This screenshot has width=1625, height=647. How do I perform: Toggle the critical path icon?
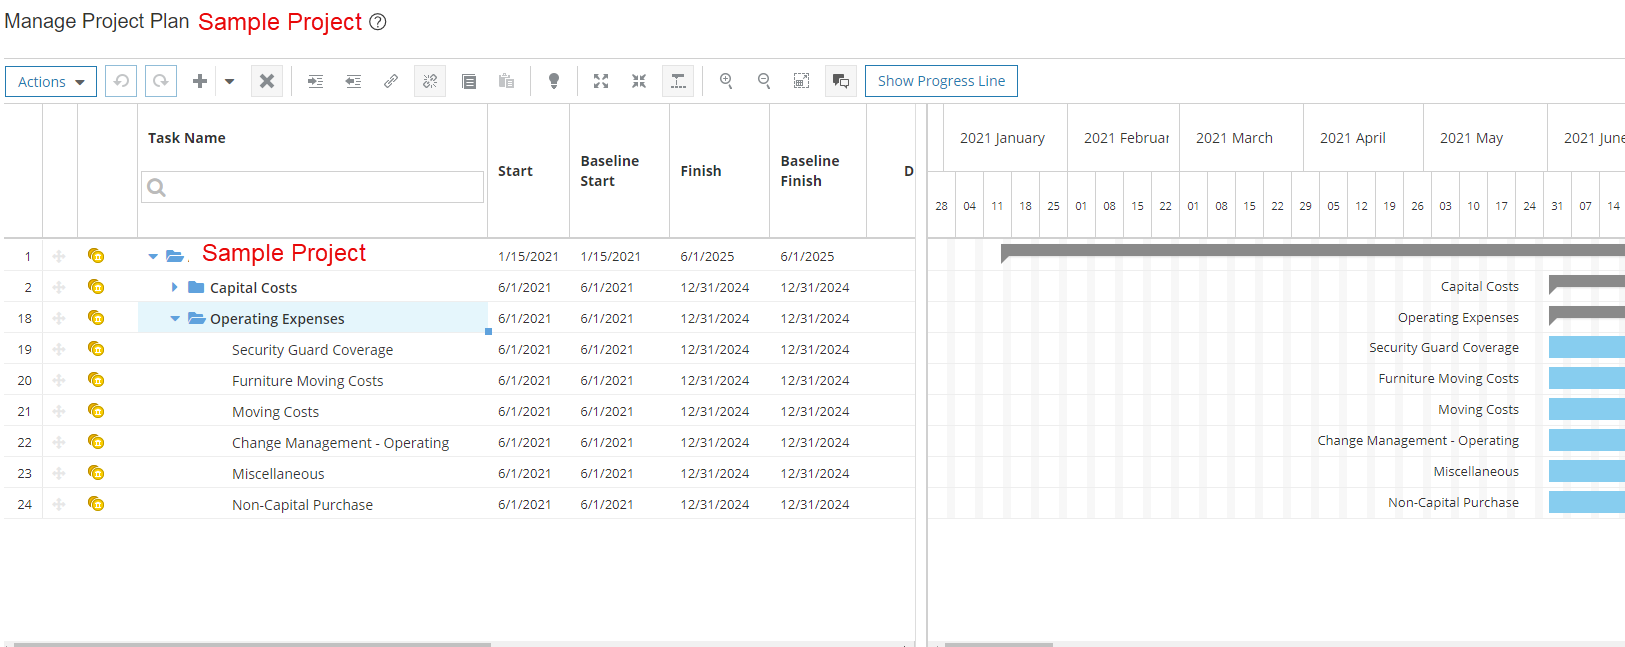(678, 81)
